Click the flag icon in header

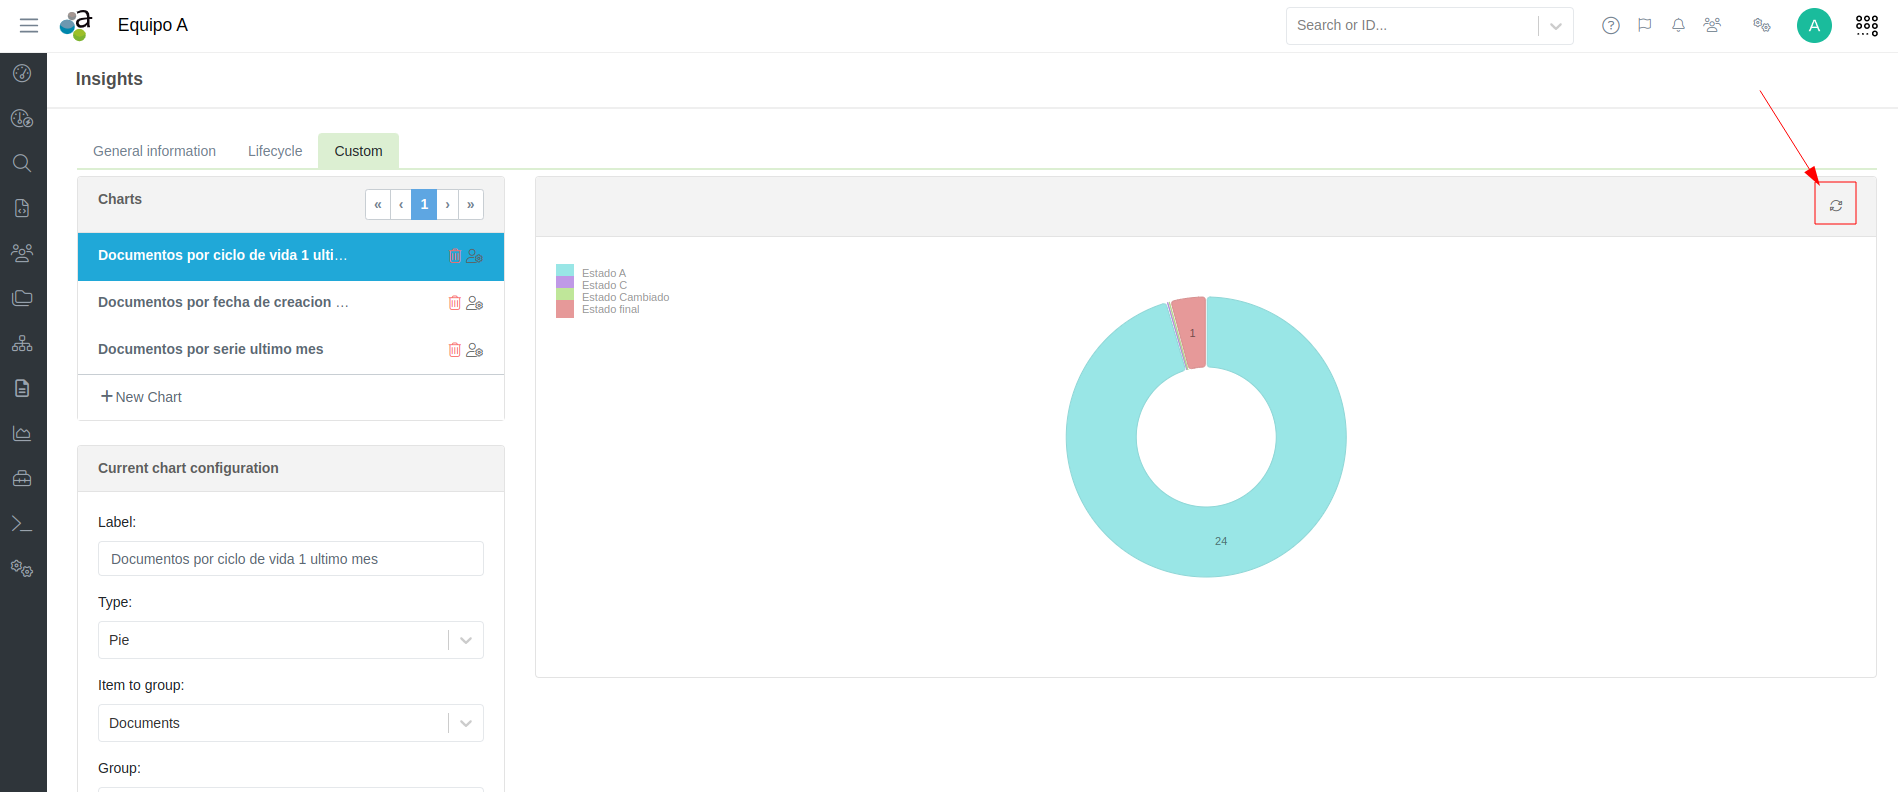click(1644, 26)
